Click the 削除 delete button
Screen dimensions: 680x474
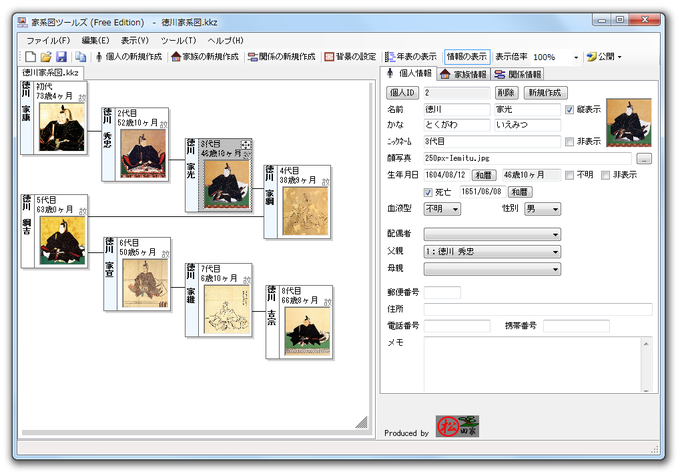[506, 92]
